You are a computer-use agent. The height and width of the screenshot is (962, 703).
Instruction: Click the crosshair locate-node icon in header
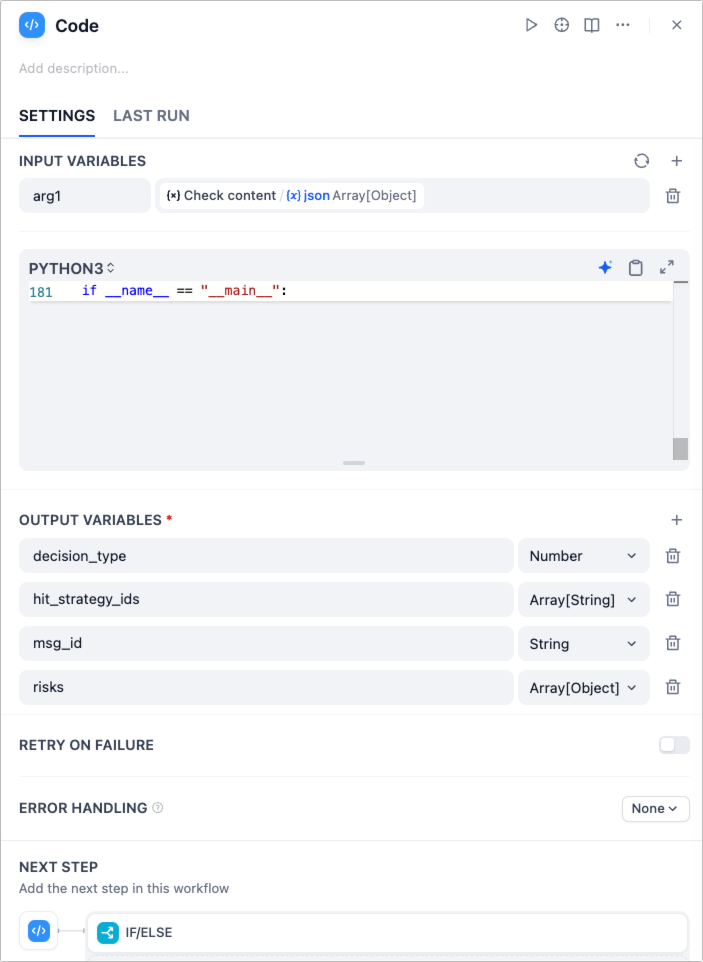(562, 25)
